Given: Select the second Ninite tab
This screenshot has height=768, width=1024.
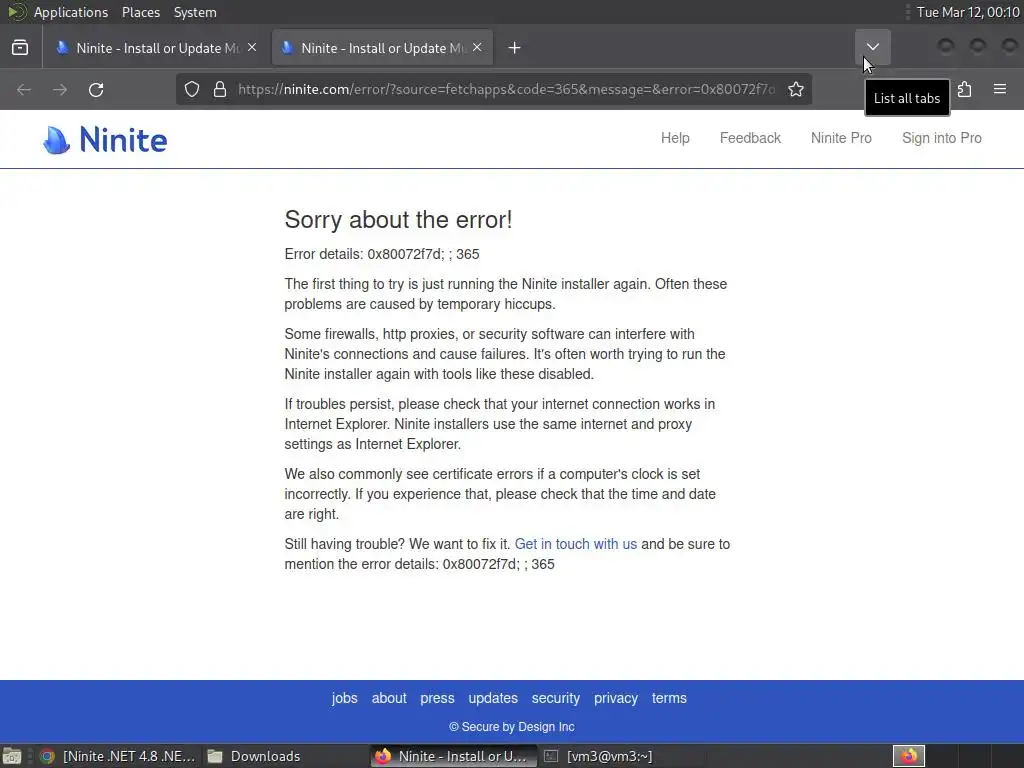Looking at the screenshot, I should coord(382,48).
